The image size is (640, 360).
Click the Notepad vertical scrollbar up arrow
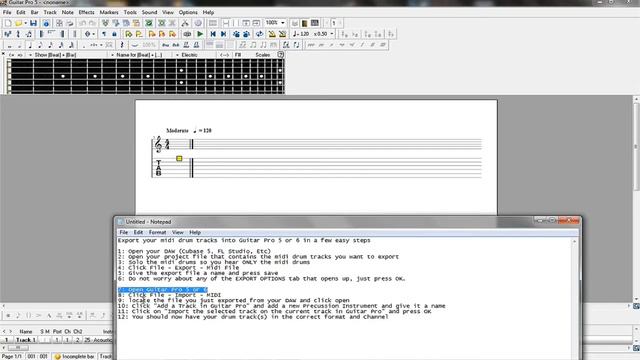pyautogui.click(x=574, y=242)
